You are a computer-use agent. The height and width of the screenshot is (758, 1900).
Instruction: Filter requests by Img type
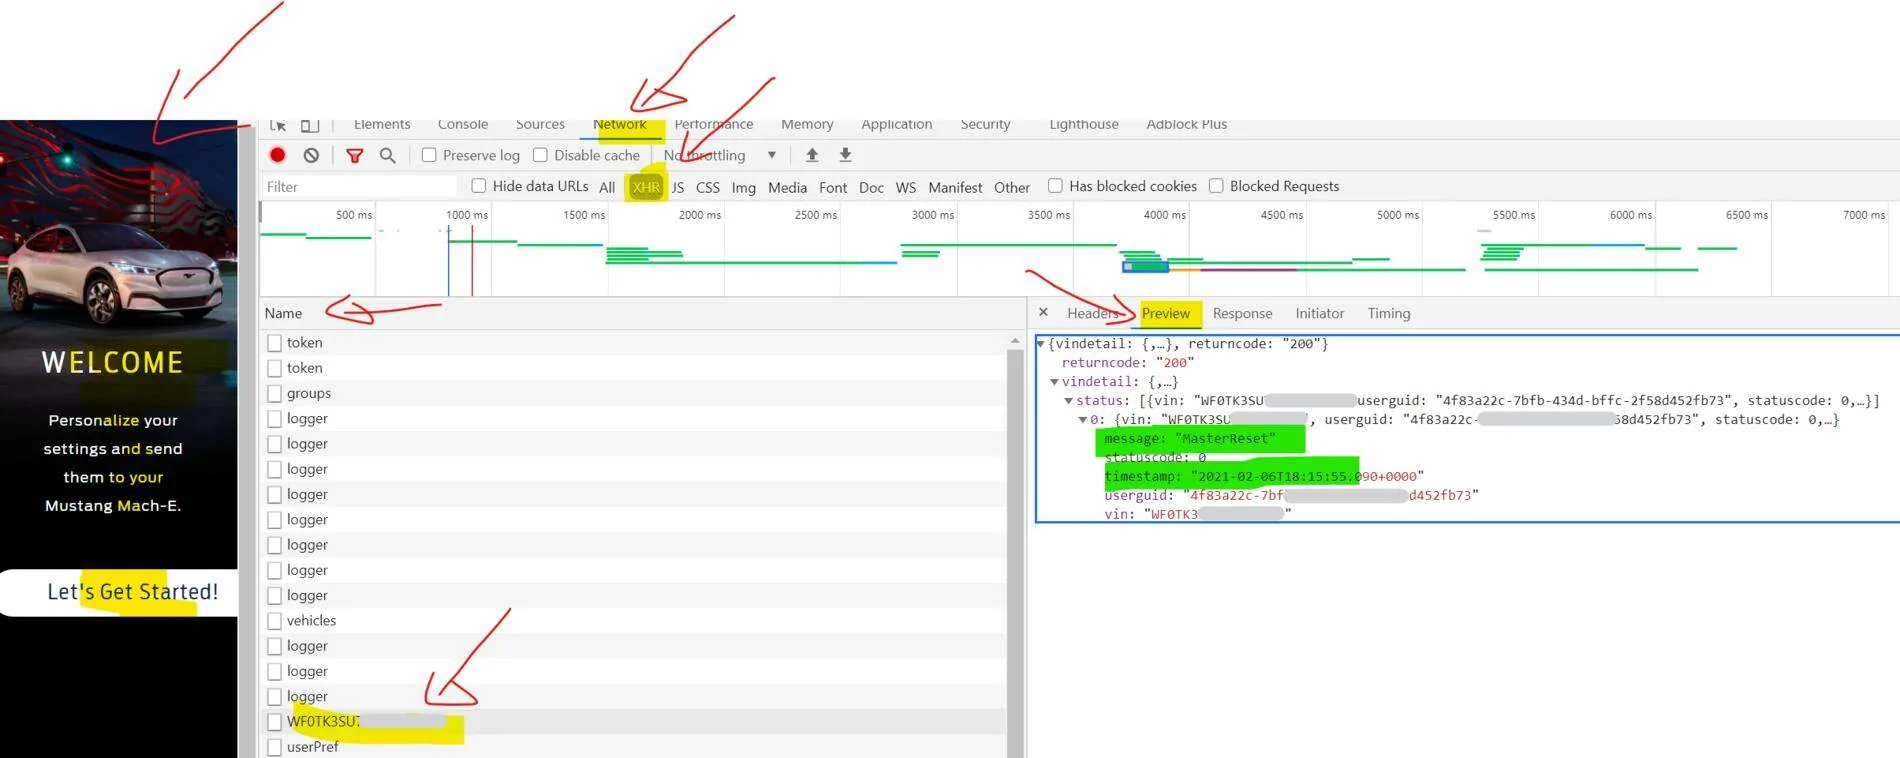pos(744,187)
